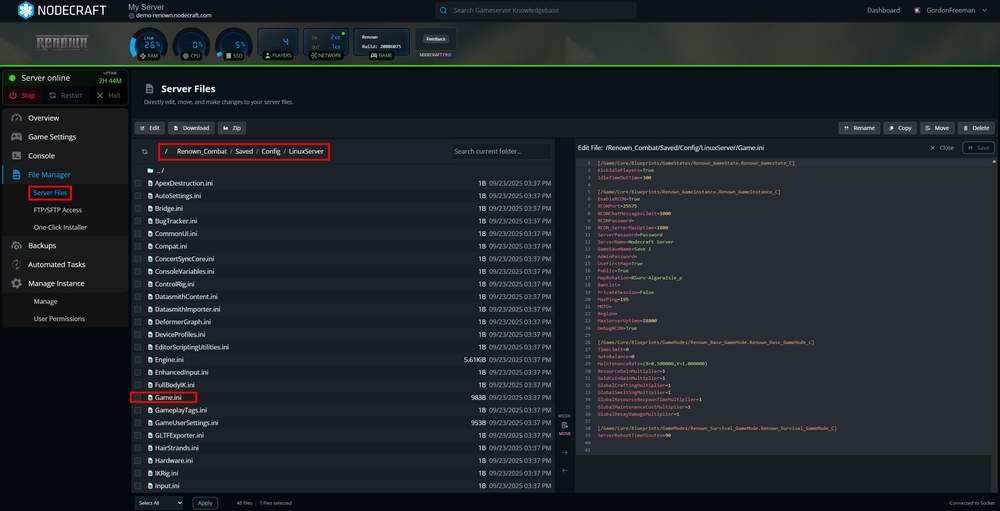
Task: Click the search magnifier icon
Action: coord(443,10)
